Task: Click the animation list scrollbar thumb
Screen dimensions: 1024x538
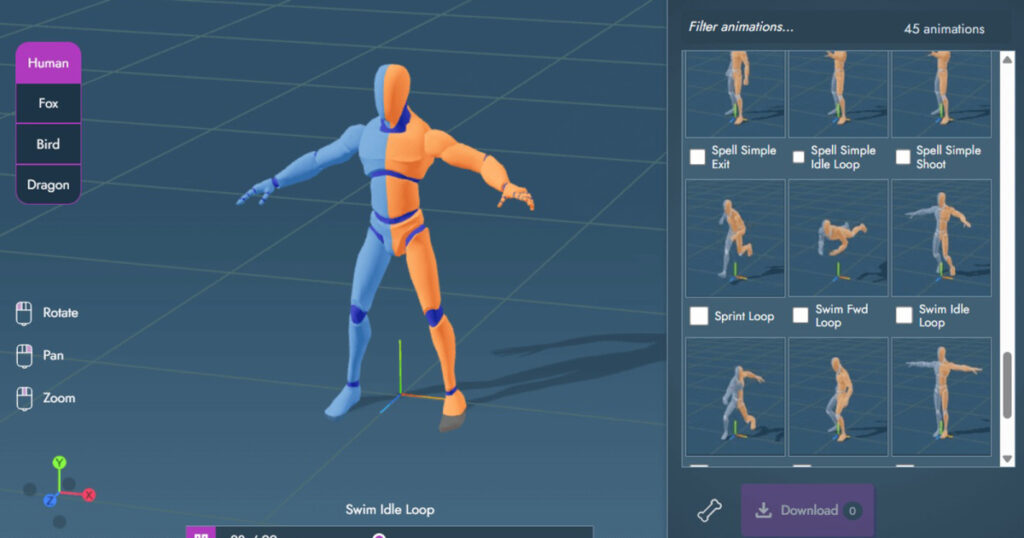Action: (1007, 385)
